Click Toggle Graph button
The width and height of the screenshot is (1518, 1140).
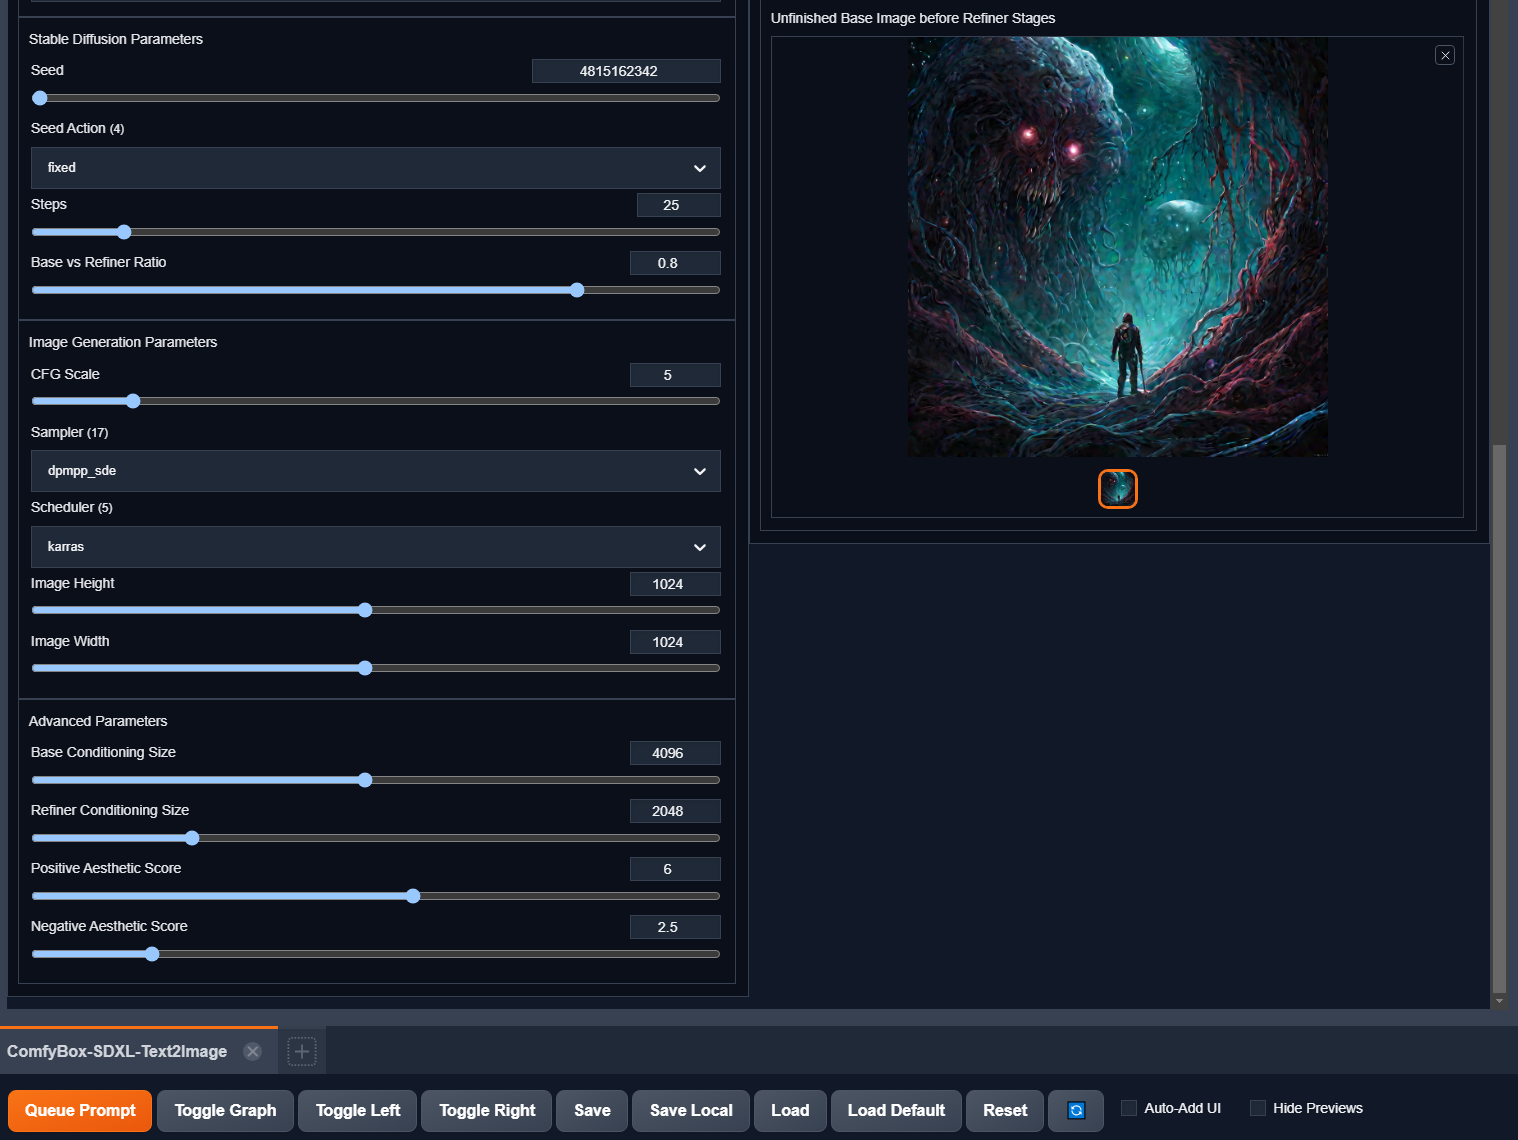(225, 1110)
